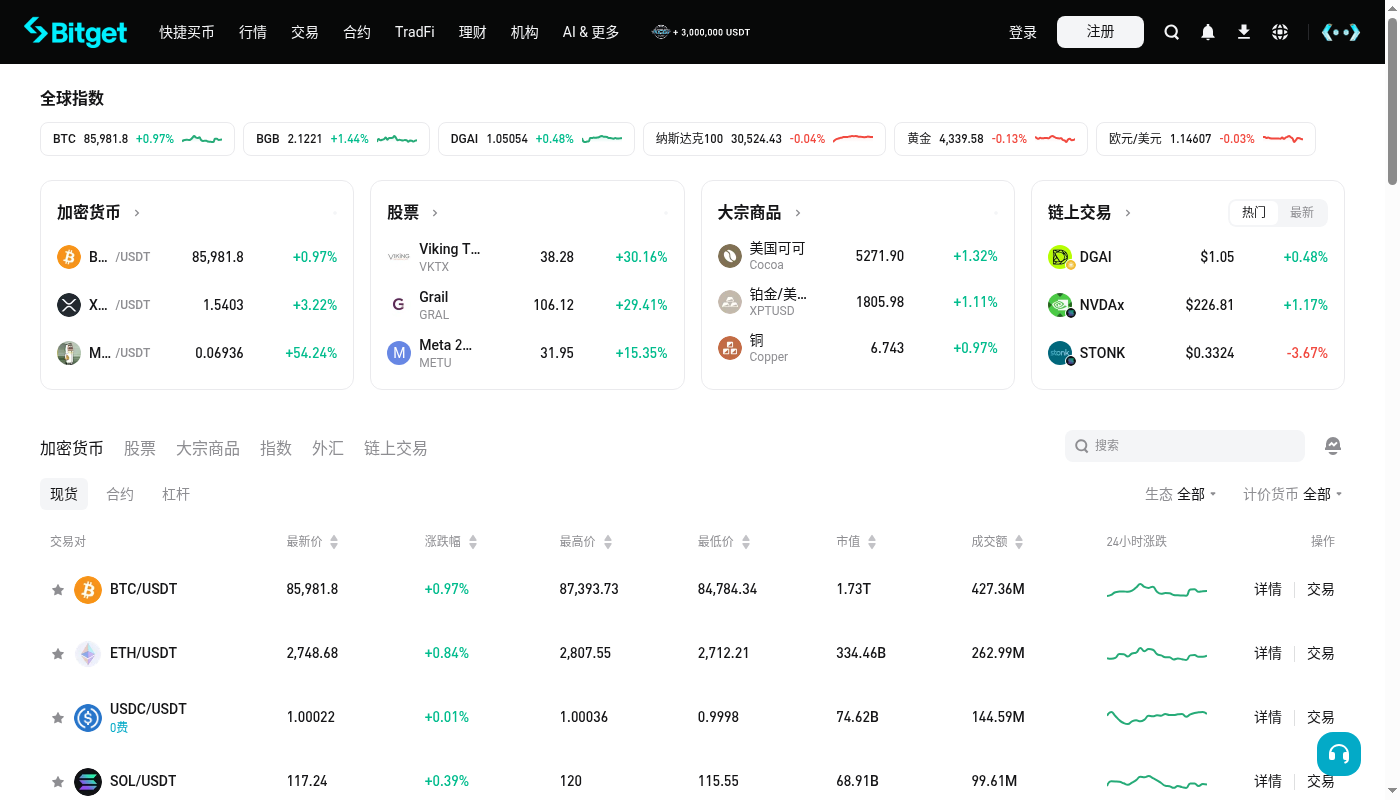Switch on-chain card to 最新
The height and width of the screenshot is (800, 1400).
pyautogui.click(x=1302, y=212)
